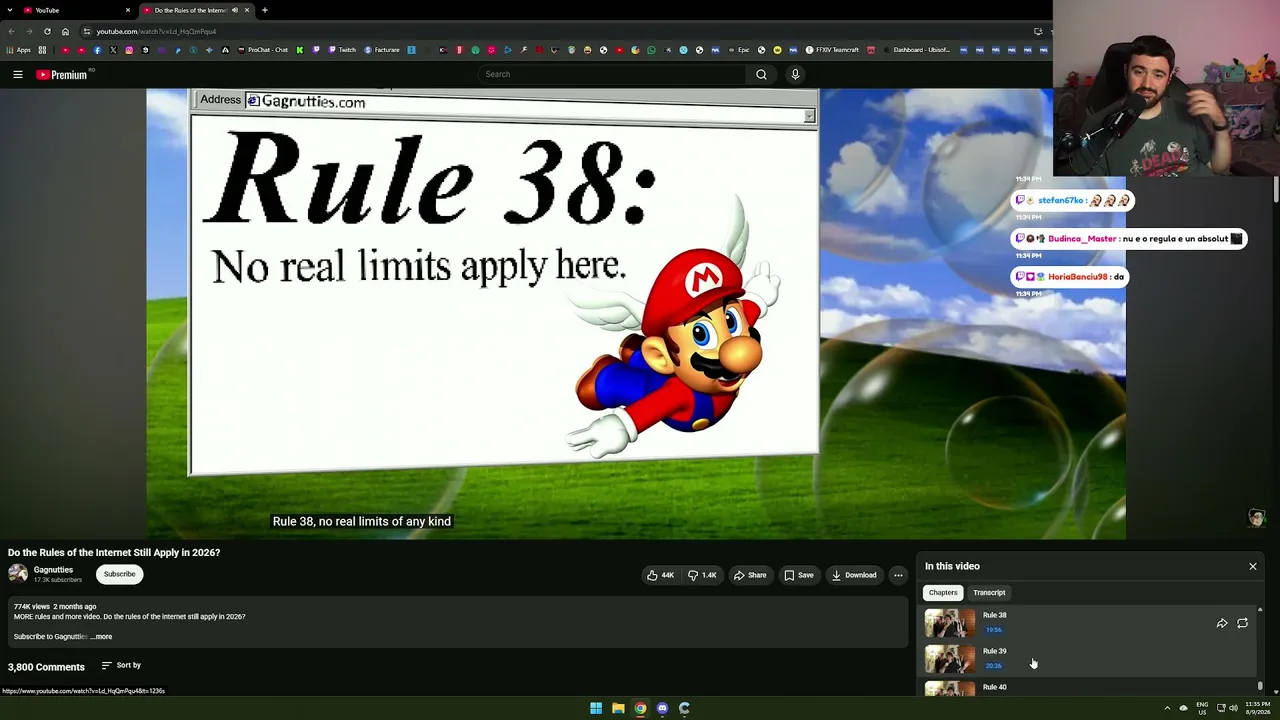The height and width of the screenshot is (720, 1280).
Task: Download the video
Action: [854, 575]
